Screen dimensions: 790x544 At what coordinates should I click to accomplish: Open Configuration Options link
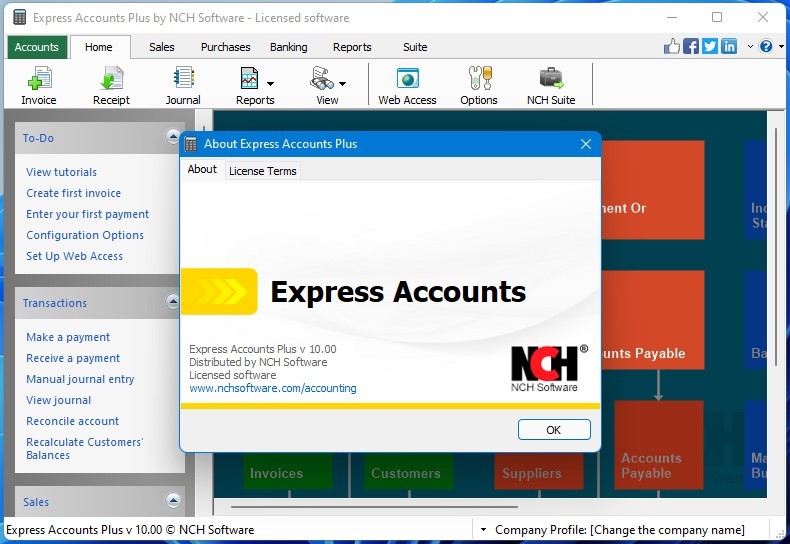85,235
